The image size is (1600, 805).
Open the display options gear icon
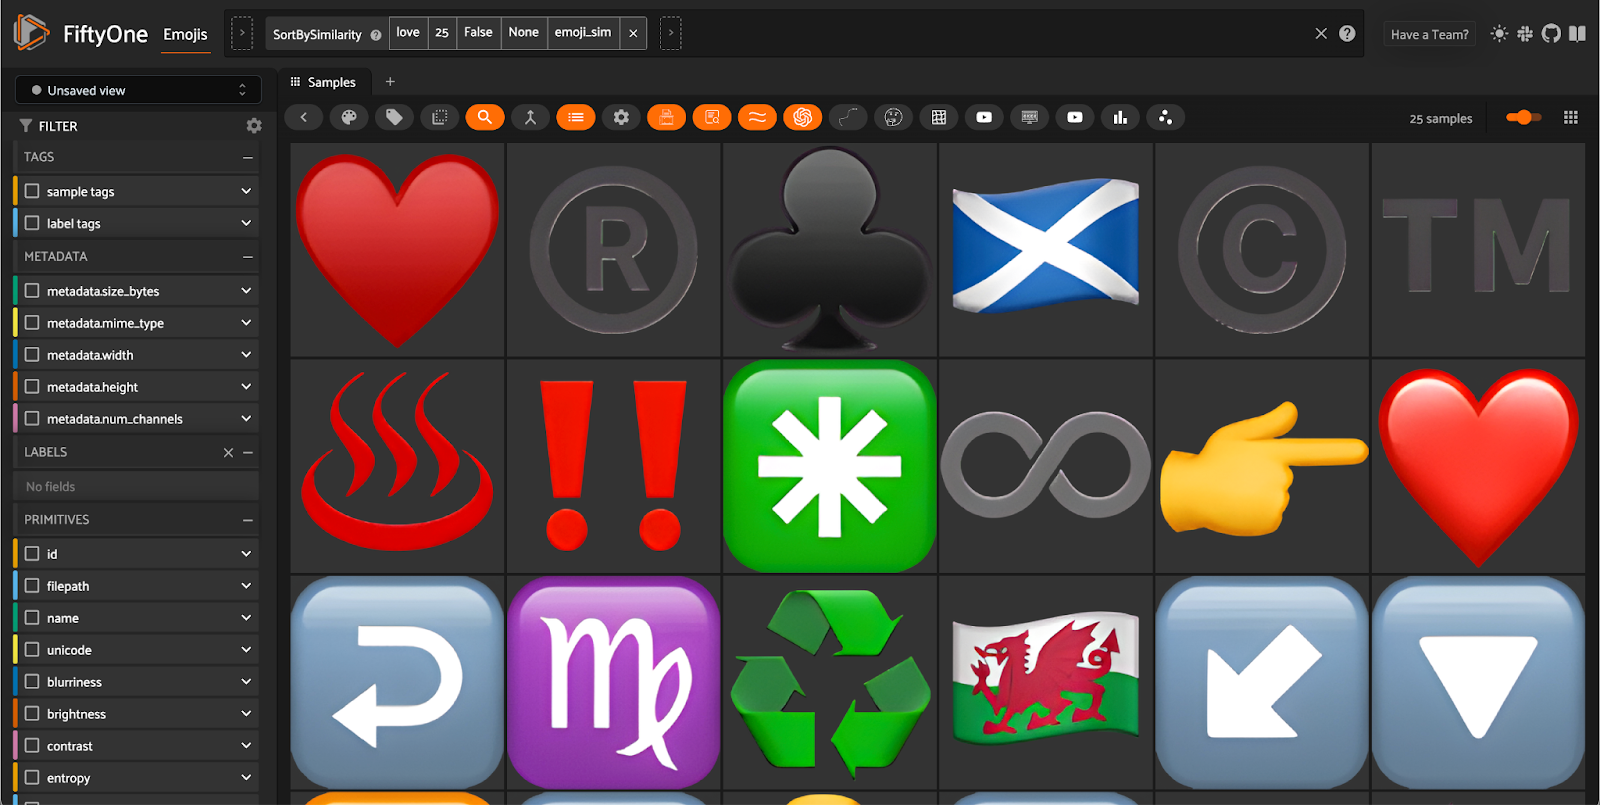[621, 117]
